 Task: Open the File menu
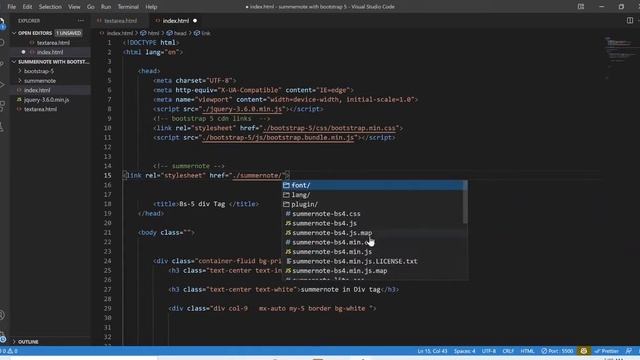click(11, 7)
